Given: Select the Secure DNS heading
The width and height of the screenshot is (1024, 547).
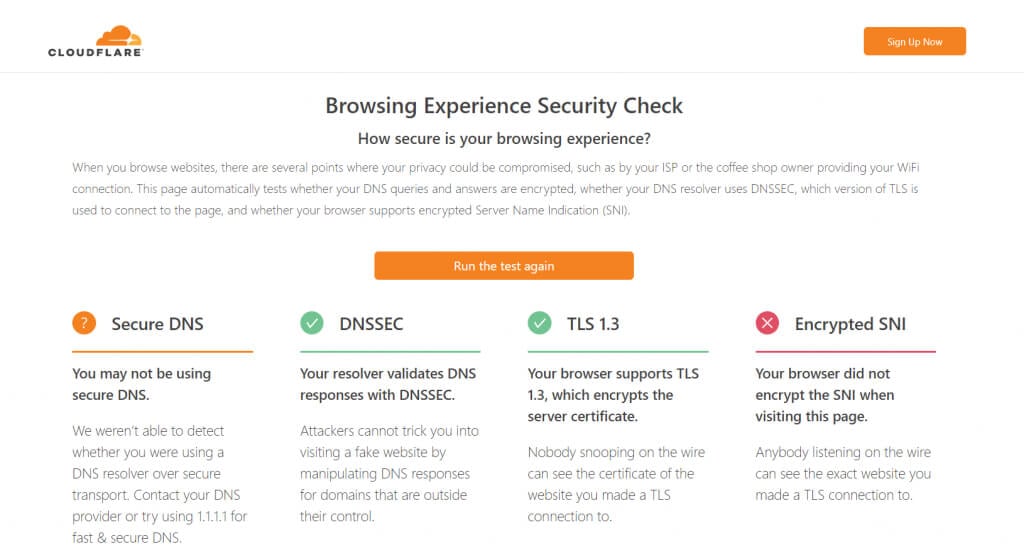Looking at the screenshot, I should [157, 324].
